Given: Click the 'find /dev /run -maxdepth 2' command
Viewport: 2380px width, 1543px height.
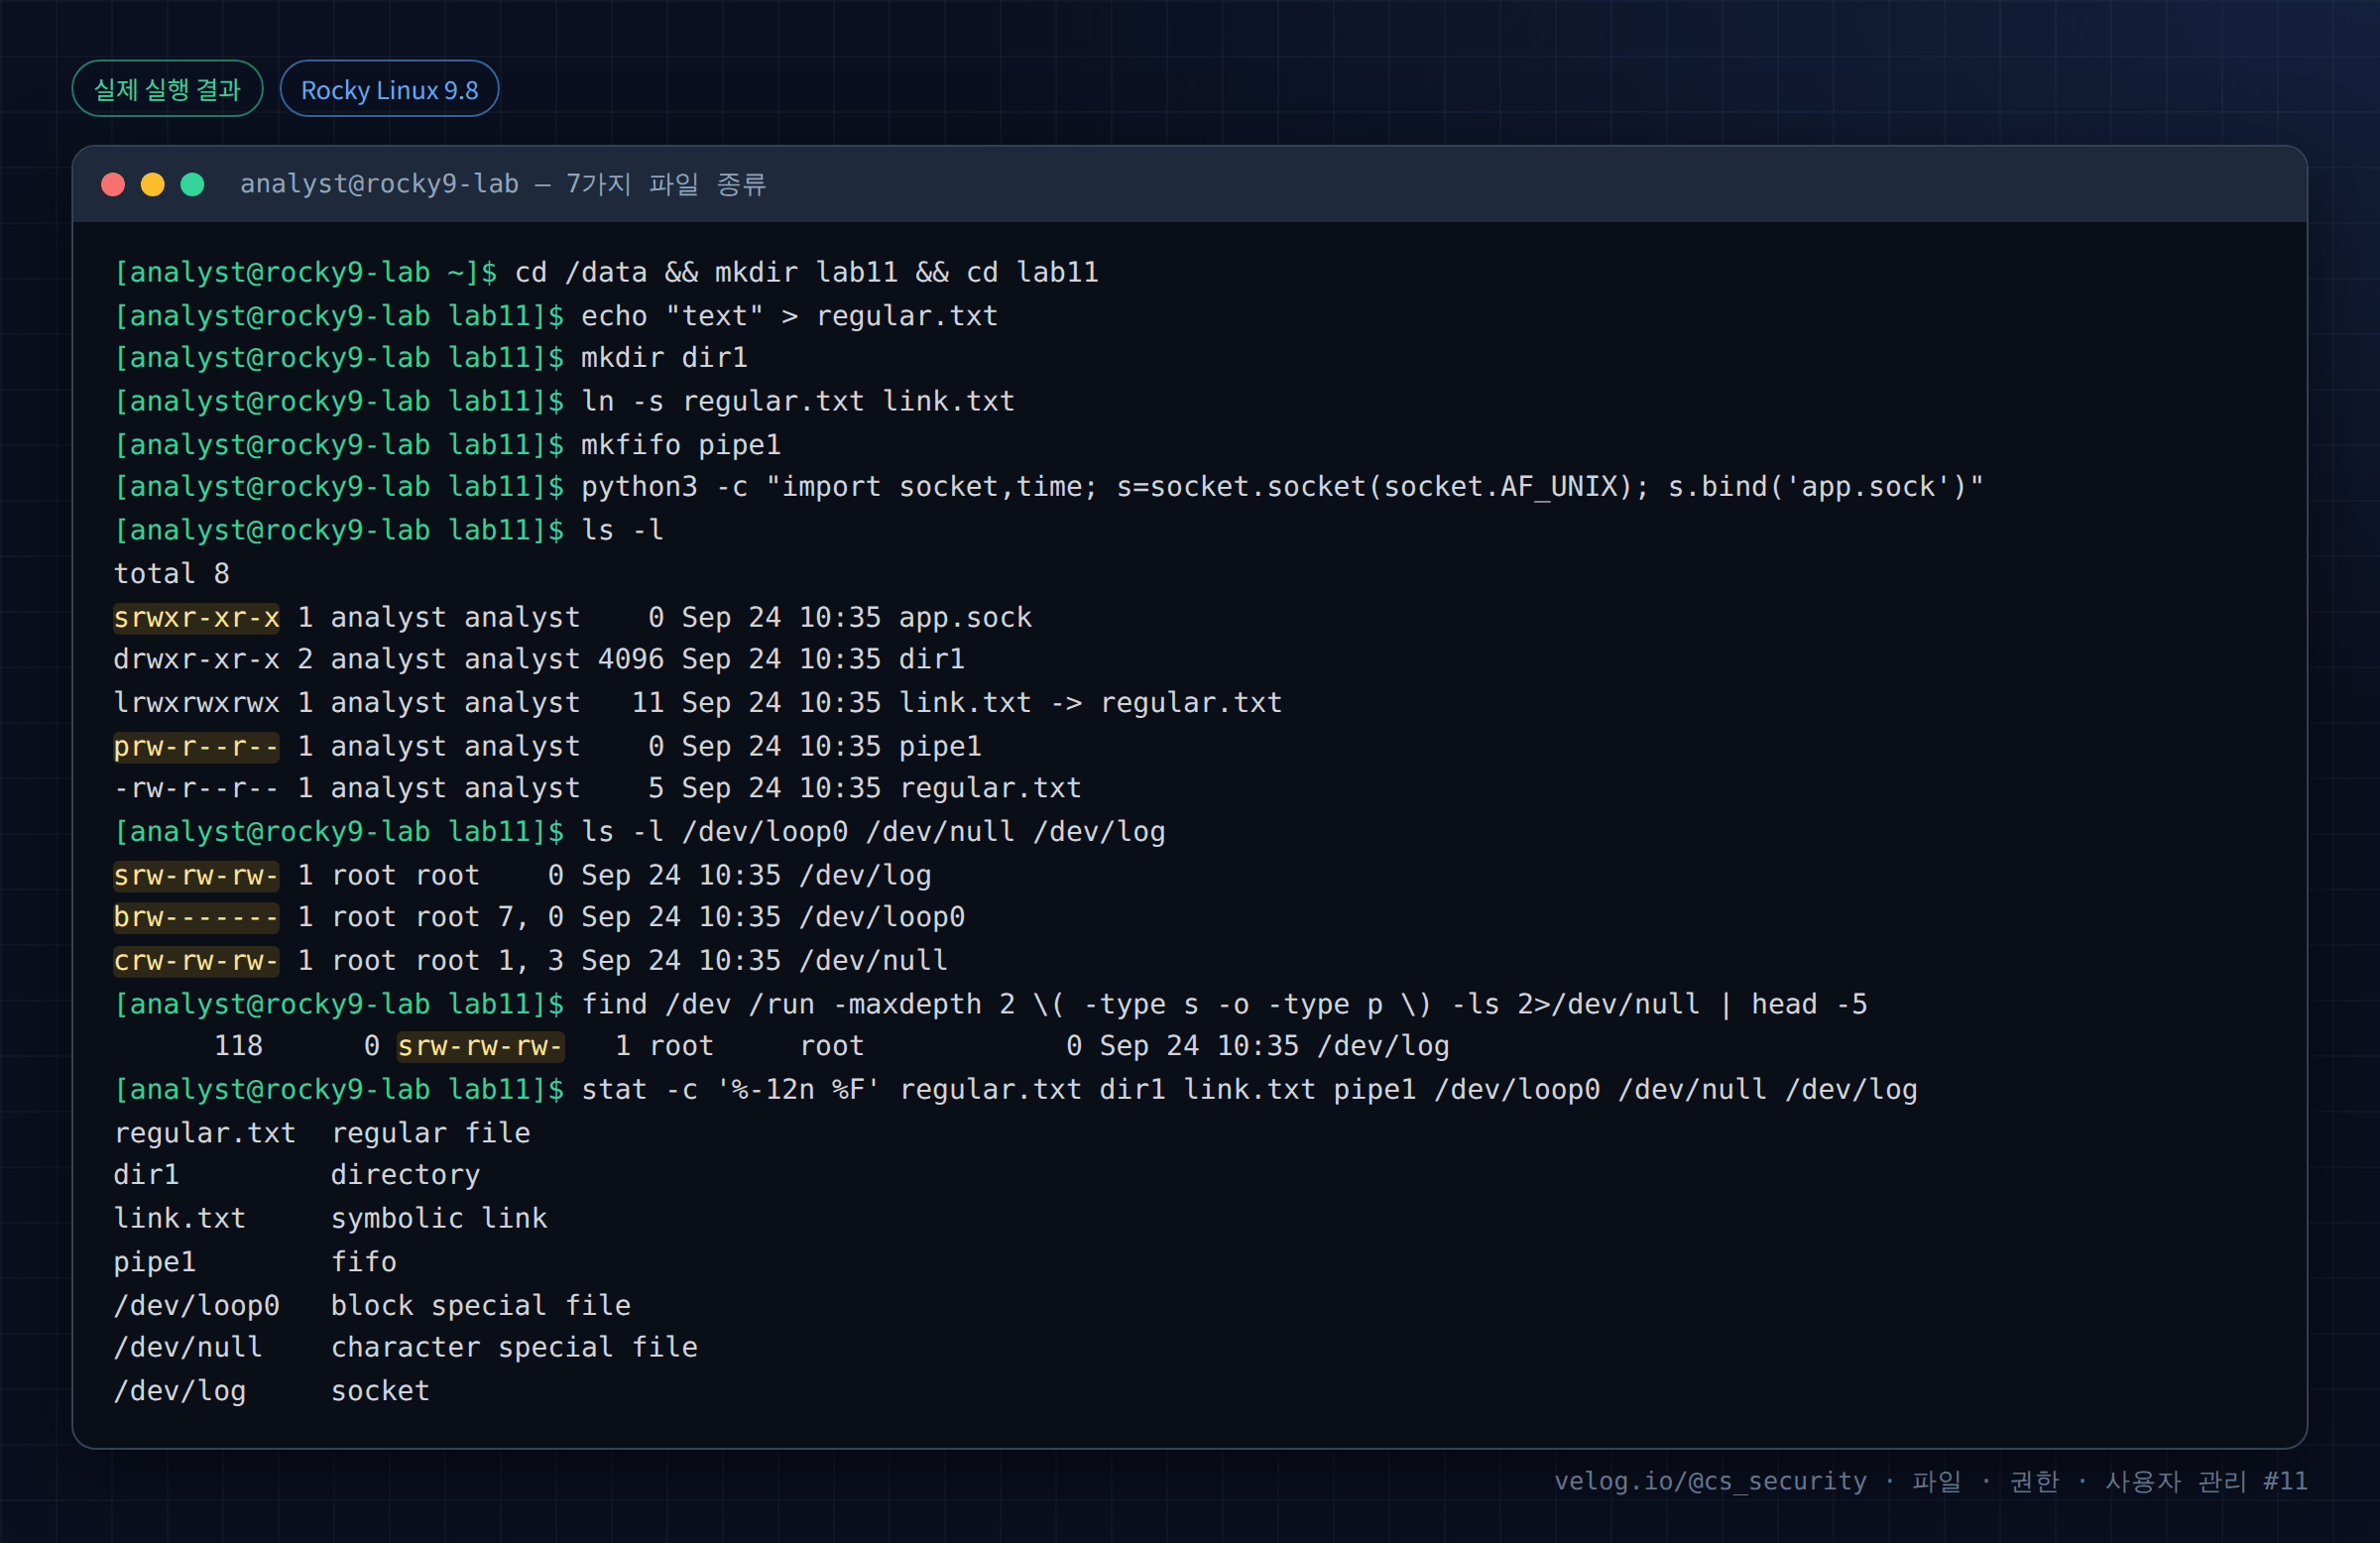Looking at the screenshot, I should [1224, 1004].
